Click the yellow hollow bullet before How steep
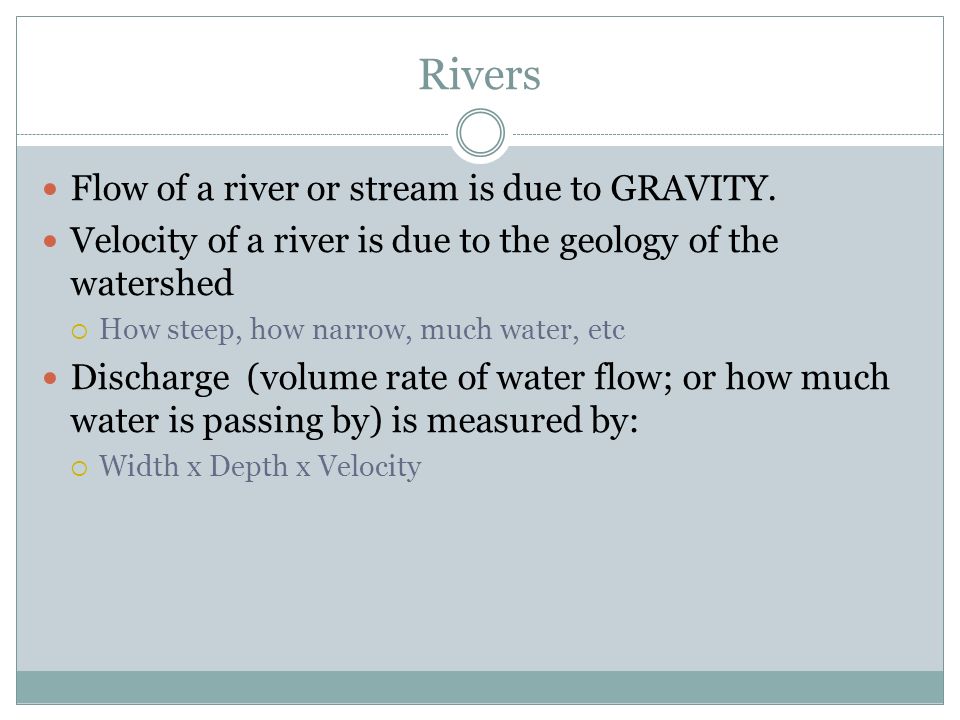This screenshot has width=960, height=720. [x=80, y=332]
